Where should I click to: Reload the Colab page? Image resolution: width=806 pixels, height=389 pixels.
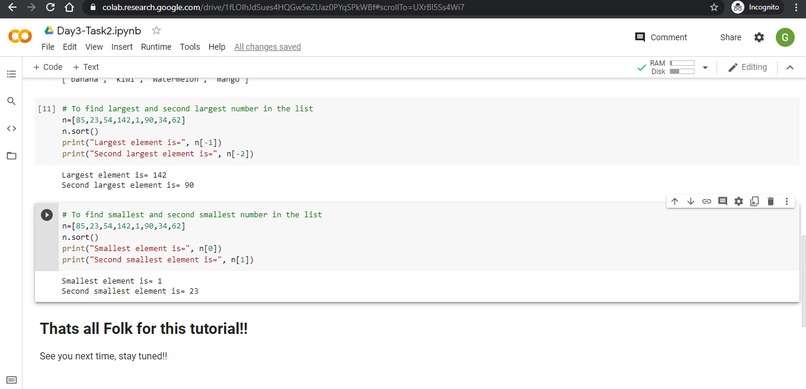pos(50,7)
